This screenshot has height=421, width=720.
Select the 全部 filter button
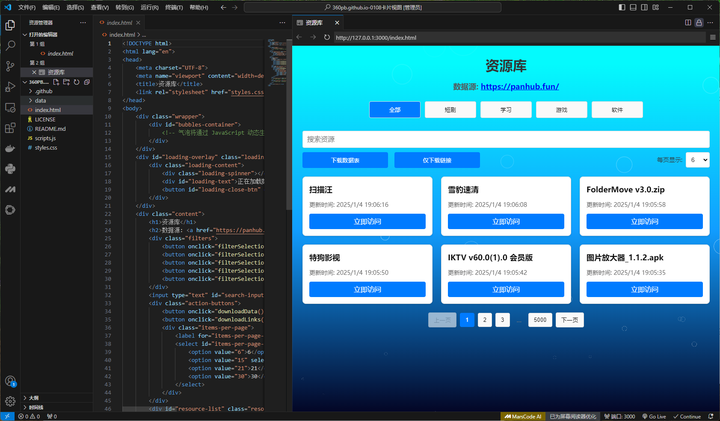pos(394,110)
